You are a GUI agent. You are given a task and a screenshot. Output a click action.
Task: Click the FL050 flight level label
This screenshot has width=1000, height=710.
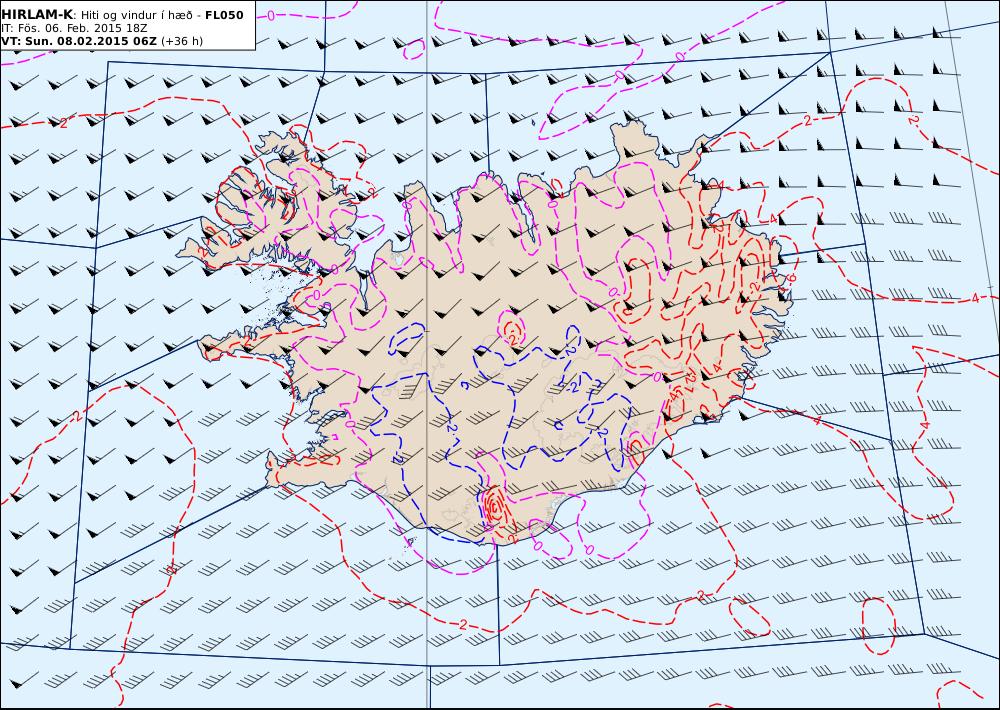pos(224,15)
